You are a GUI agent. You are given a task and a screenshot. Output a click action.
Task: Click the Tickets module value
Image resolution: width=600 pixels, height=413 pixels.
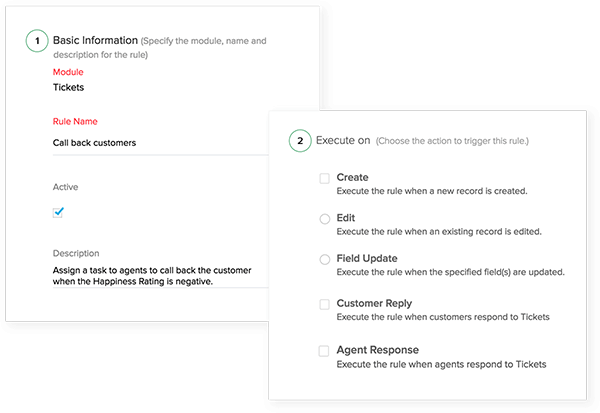68,87
